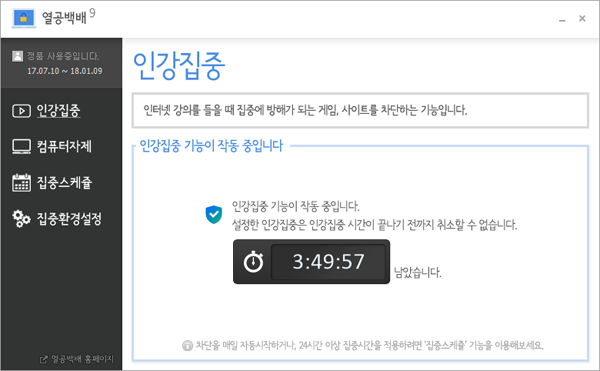This screenshot has width=600, height=371.
Task: Click the 집중스케줄 calendar icon
Action: coord(21,182)
